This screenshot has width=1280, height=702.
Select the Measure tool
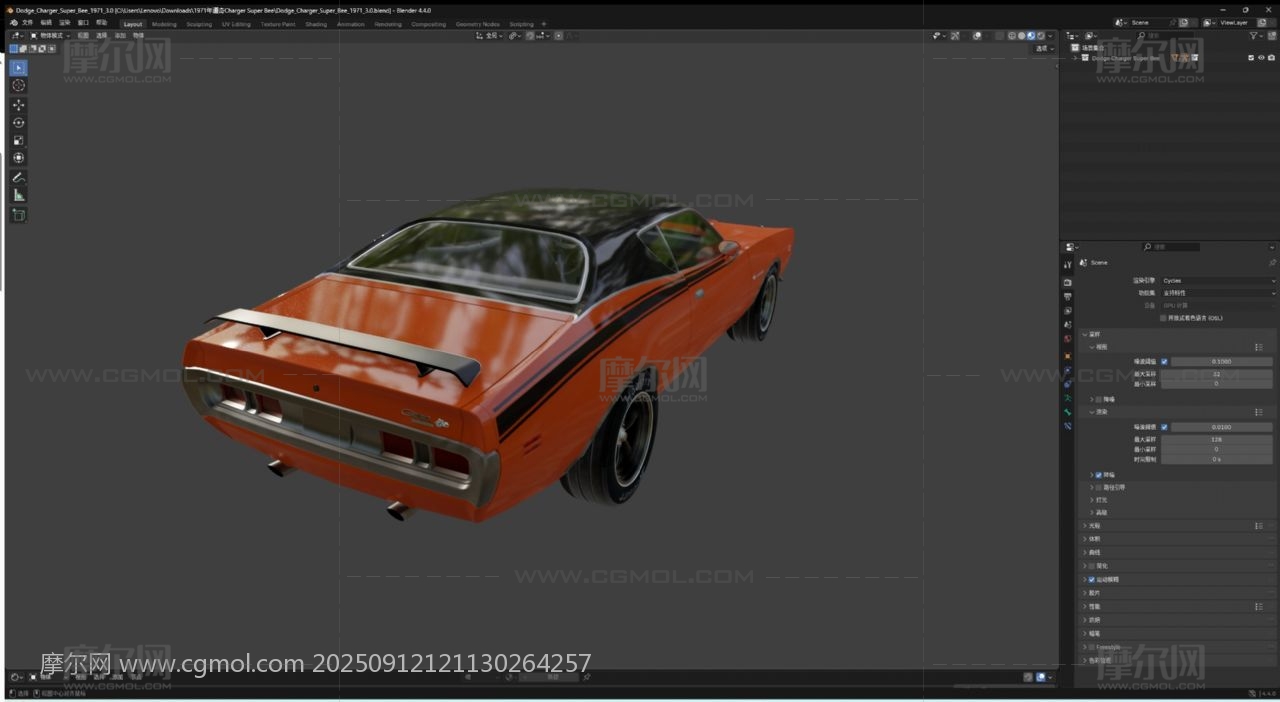pos(18,195)
